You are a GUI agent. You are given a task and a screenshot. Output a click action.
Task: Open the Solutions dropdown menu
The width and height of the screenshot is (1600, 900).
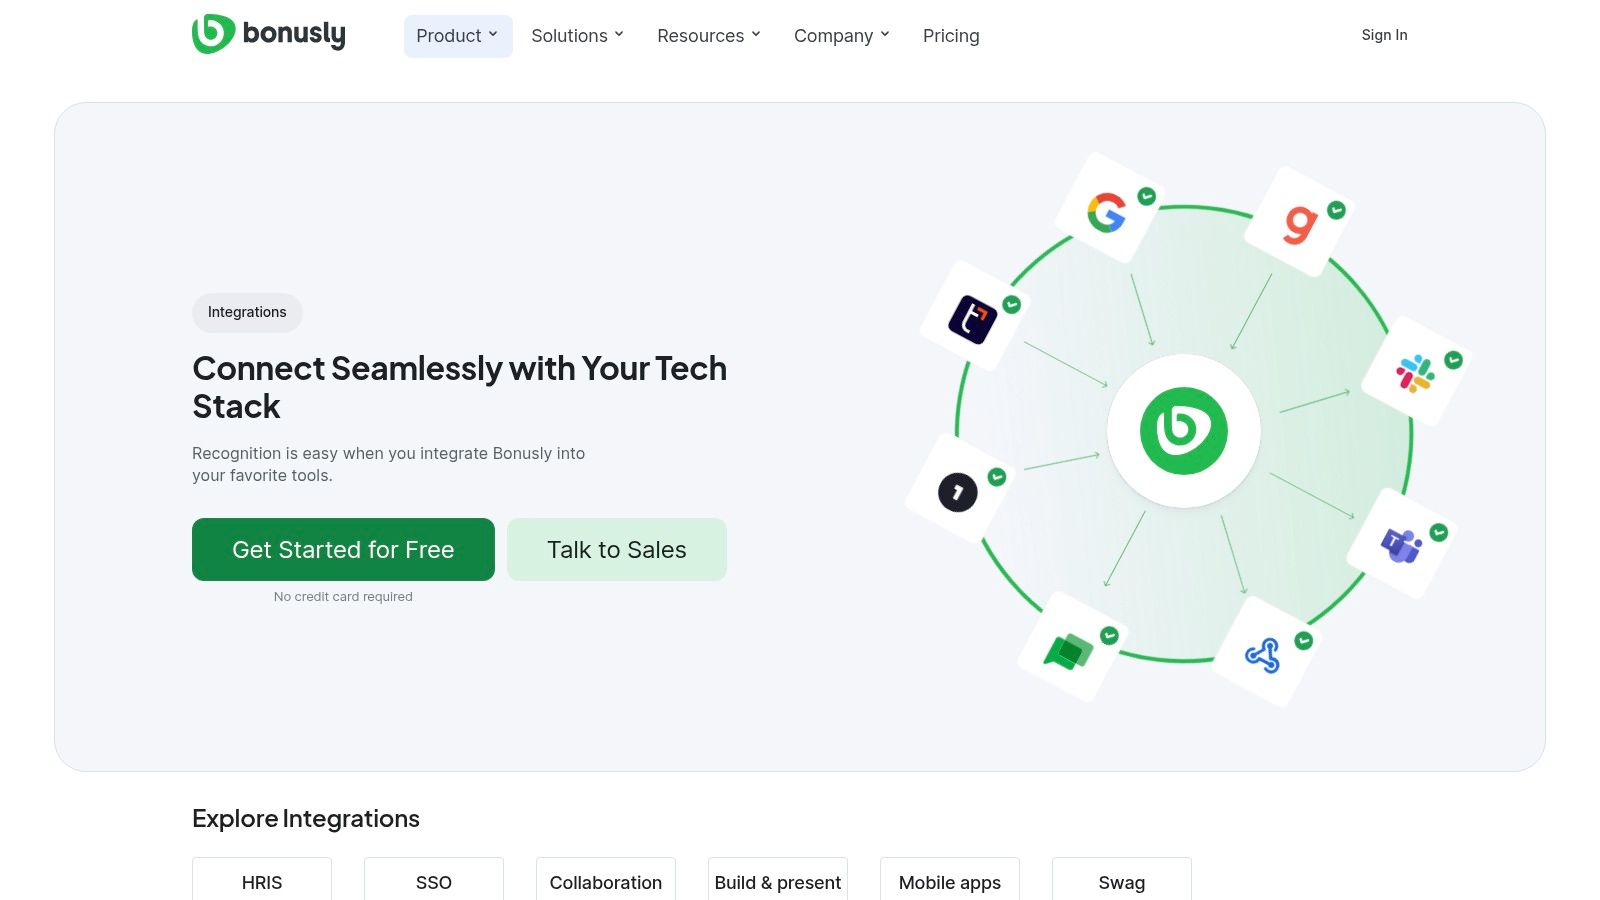tap(577, 36)
